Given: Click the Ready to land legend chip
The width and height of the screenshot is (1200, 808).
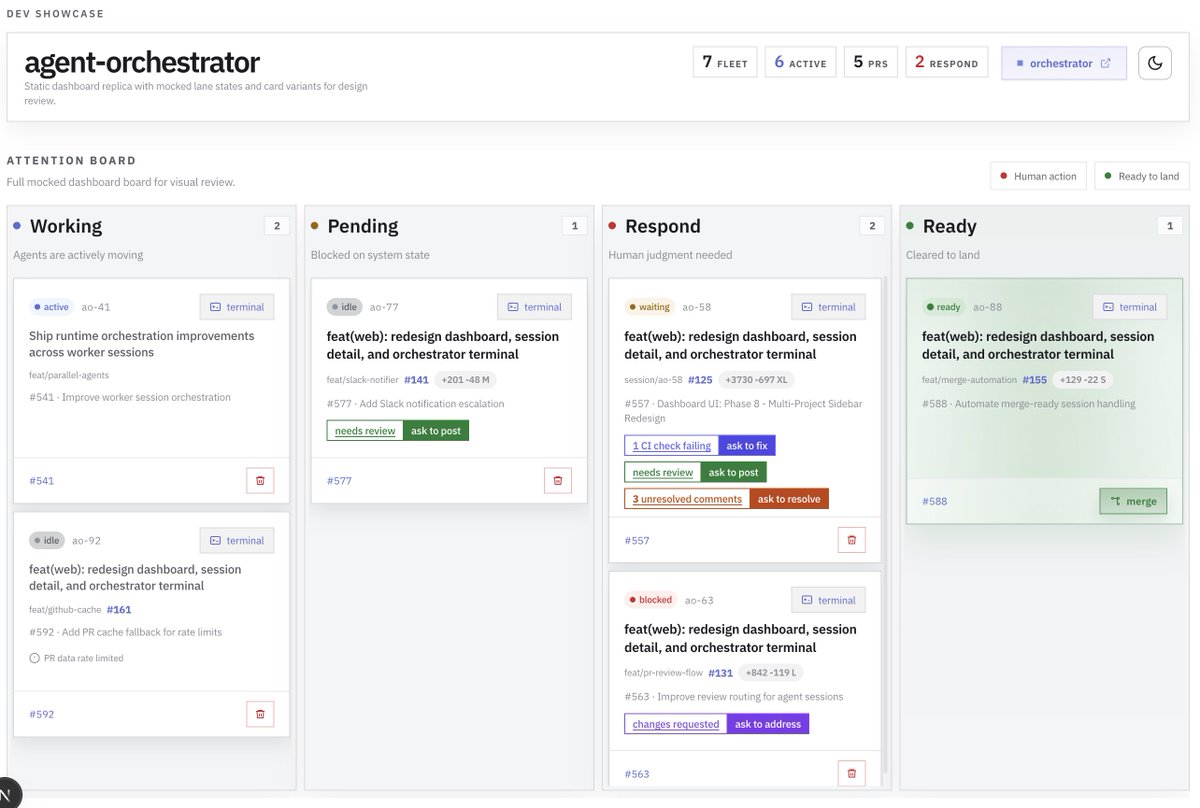Looking at the screenshot, I should pyautogui.click(x=1142, y=176).
